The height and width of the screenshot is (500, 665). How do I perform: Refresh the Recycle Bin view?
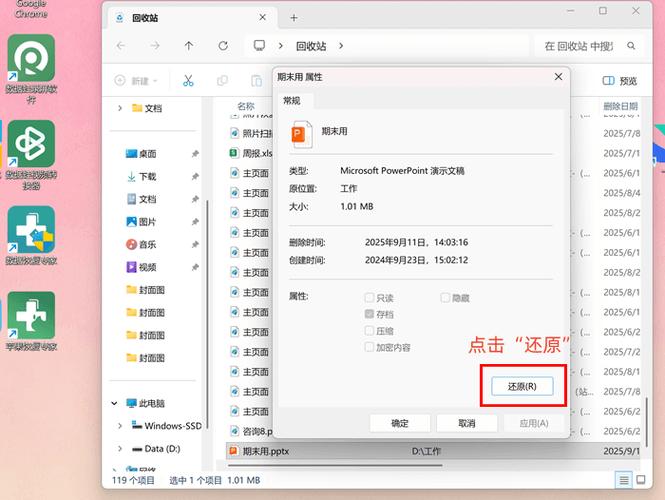click(223, 46)
